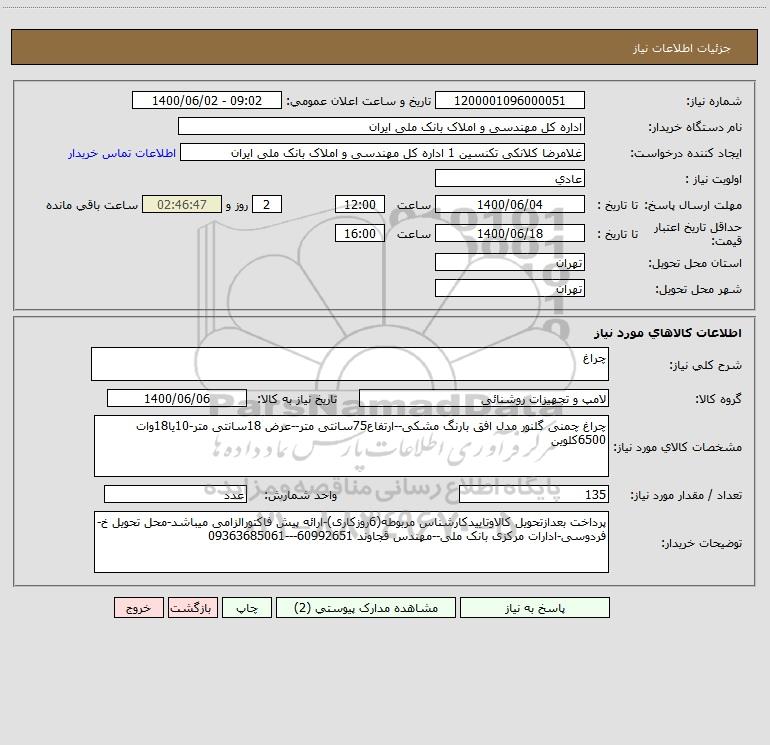Image resolution: width=770 pixels, height=745 pixels.
Task: Click the delivery province field تهران
Action: 510,262
